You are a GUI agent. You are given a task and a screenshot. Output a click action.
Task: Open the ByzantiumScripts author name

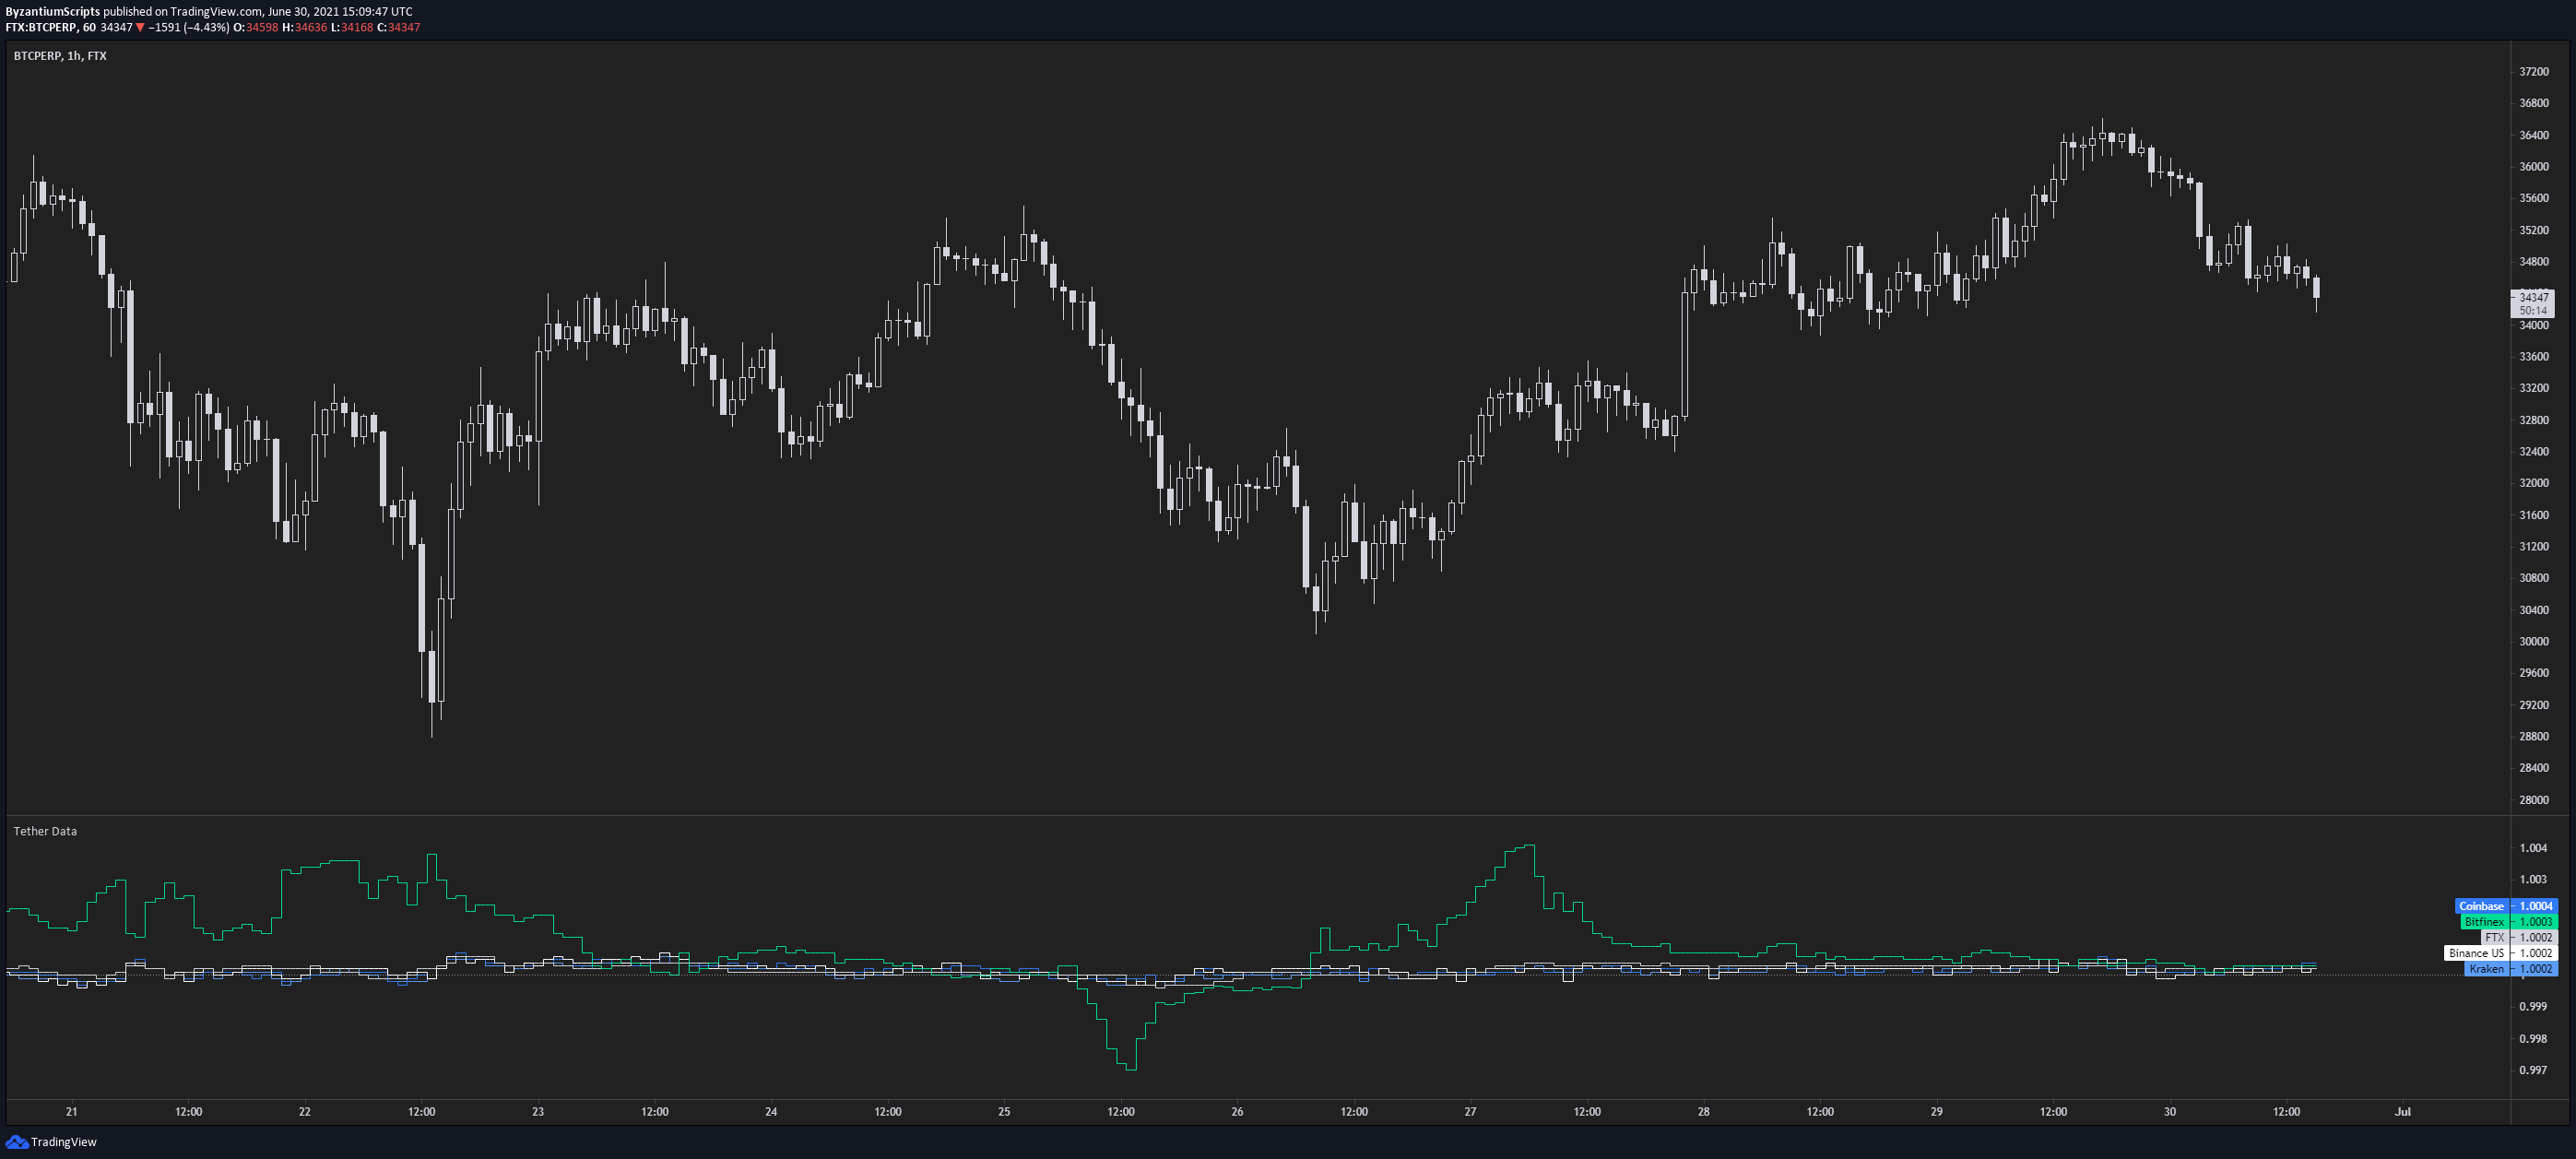(x=53, y=12)
